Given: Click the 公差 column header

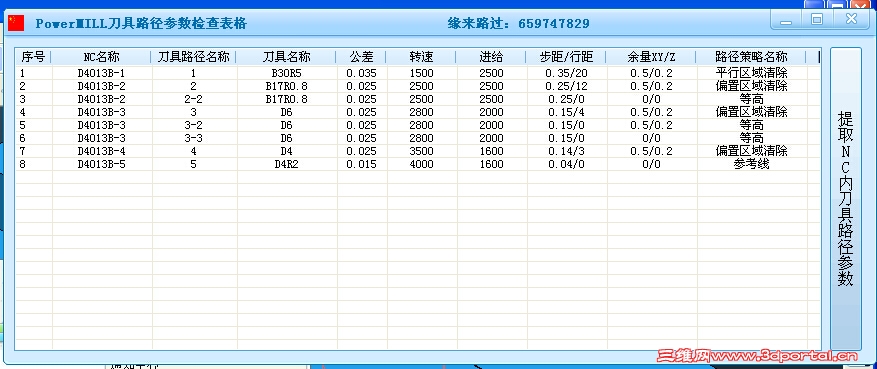Looking at the screenshot, I should (x=361, y=56).
